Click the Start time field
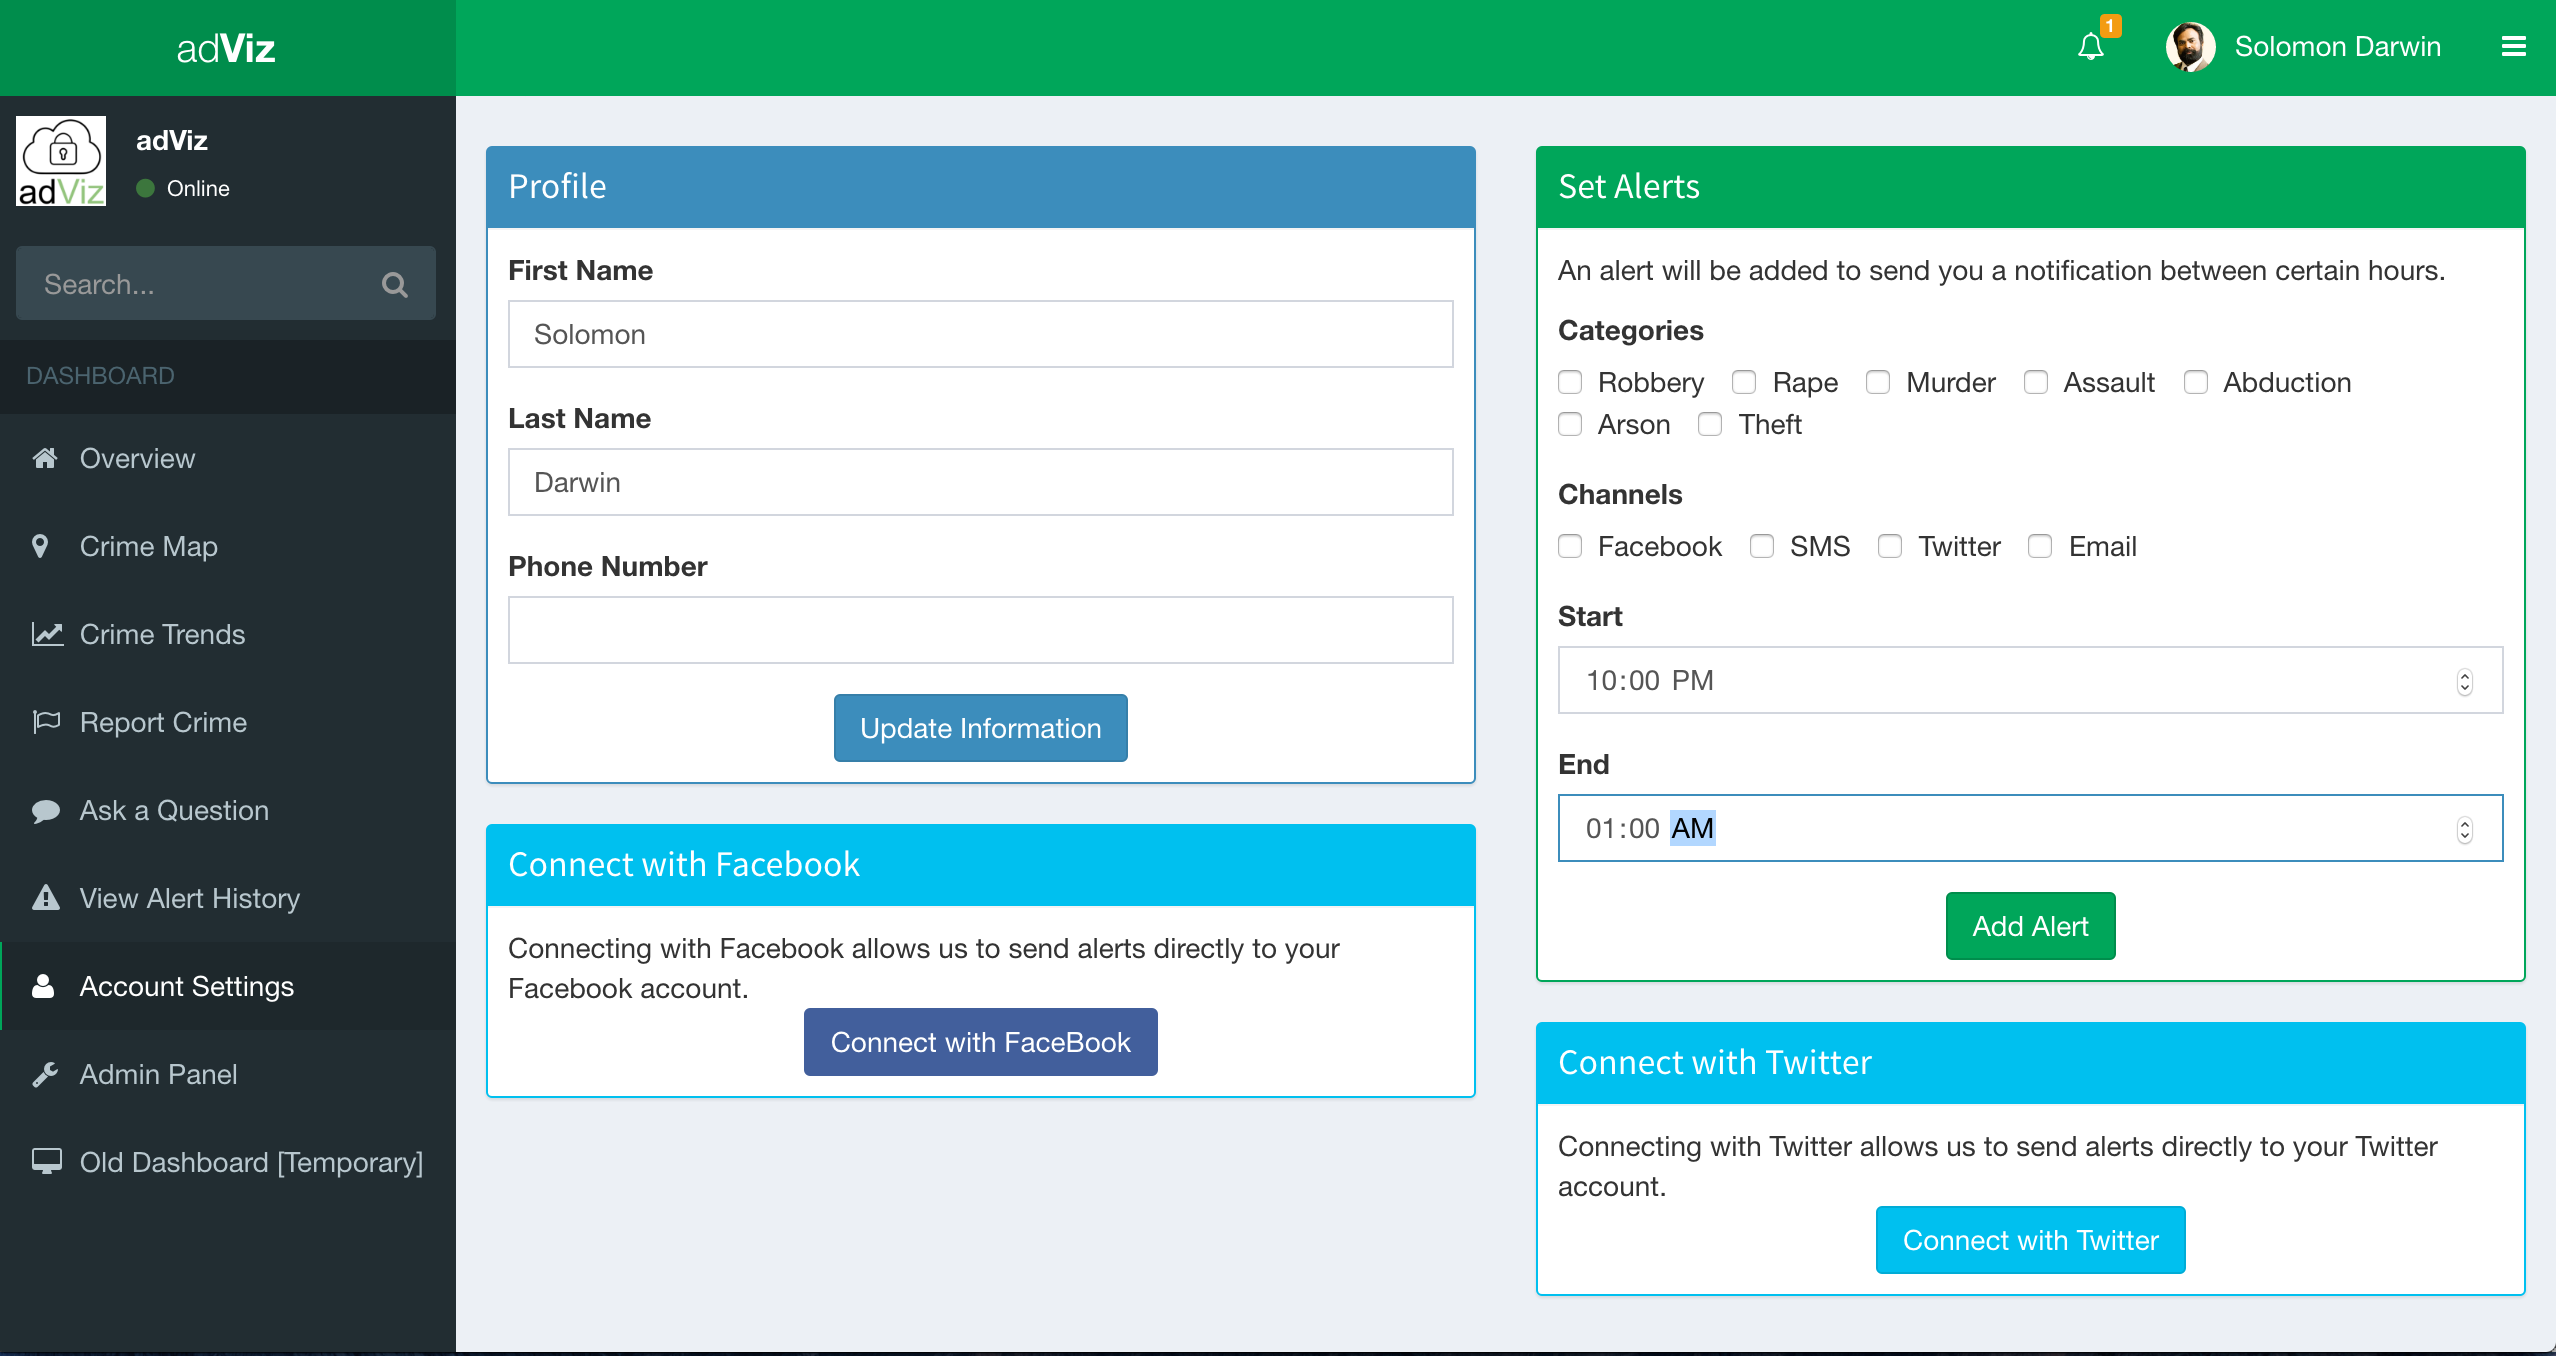 (x=2030, y=680)
